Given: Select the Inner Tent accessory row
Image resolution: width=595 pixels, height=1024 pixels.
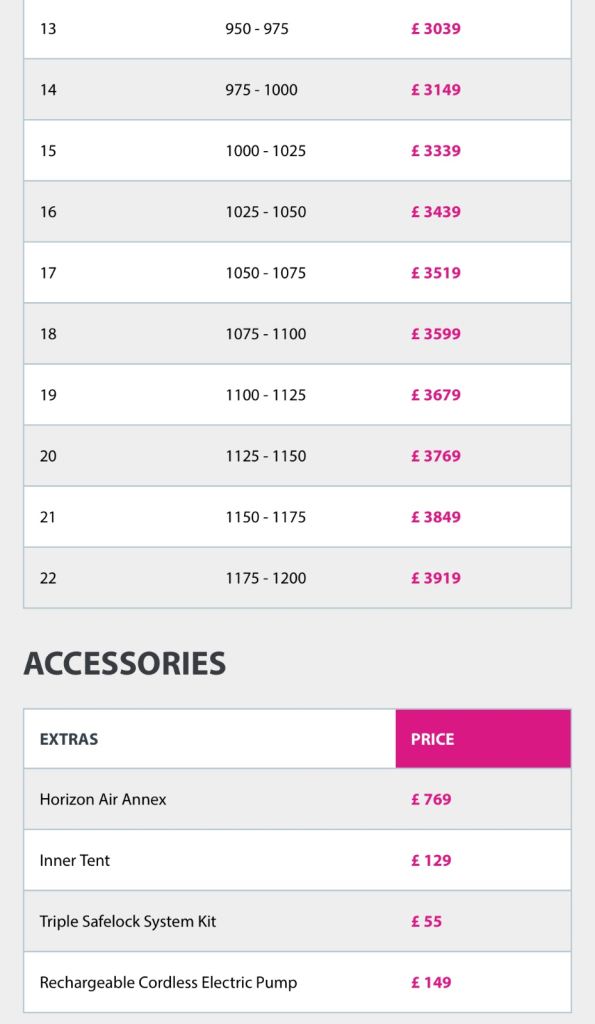Looking at the screenshot, I should pos(297,860).
